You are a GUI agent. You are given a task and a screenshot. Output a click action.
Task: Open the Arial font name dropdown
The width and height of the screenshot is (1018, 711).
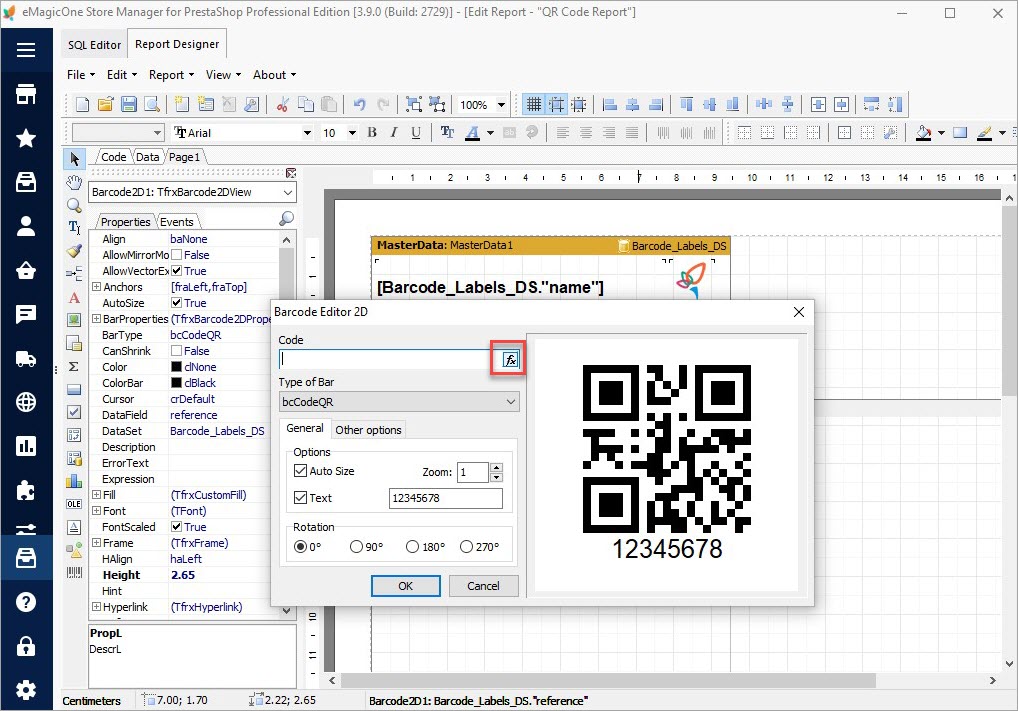(x=307, y=132)
